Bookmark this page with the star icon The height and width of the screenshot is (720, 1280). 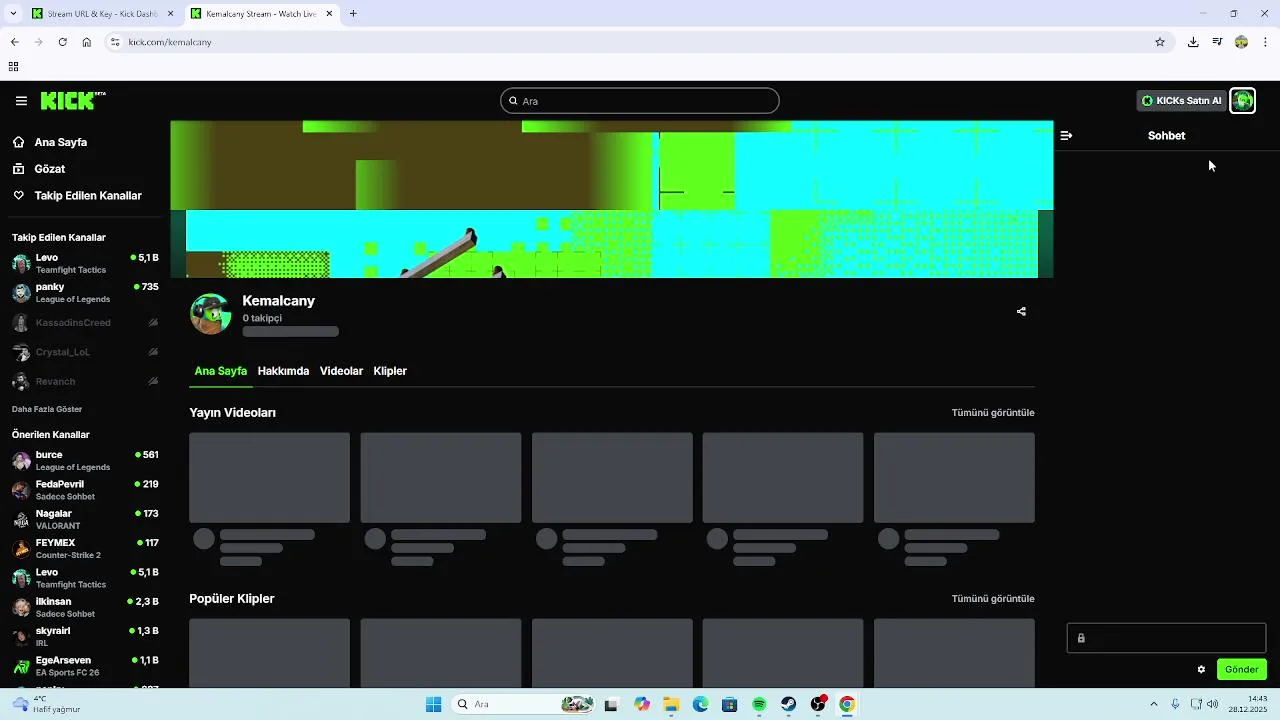[1160, 42]
